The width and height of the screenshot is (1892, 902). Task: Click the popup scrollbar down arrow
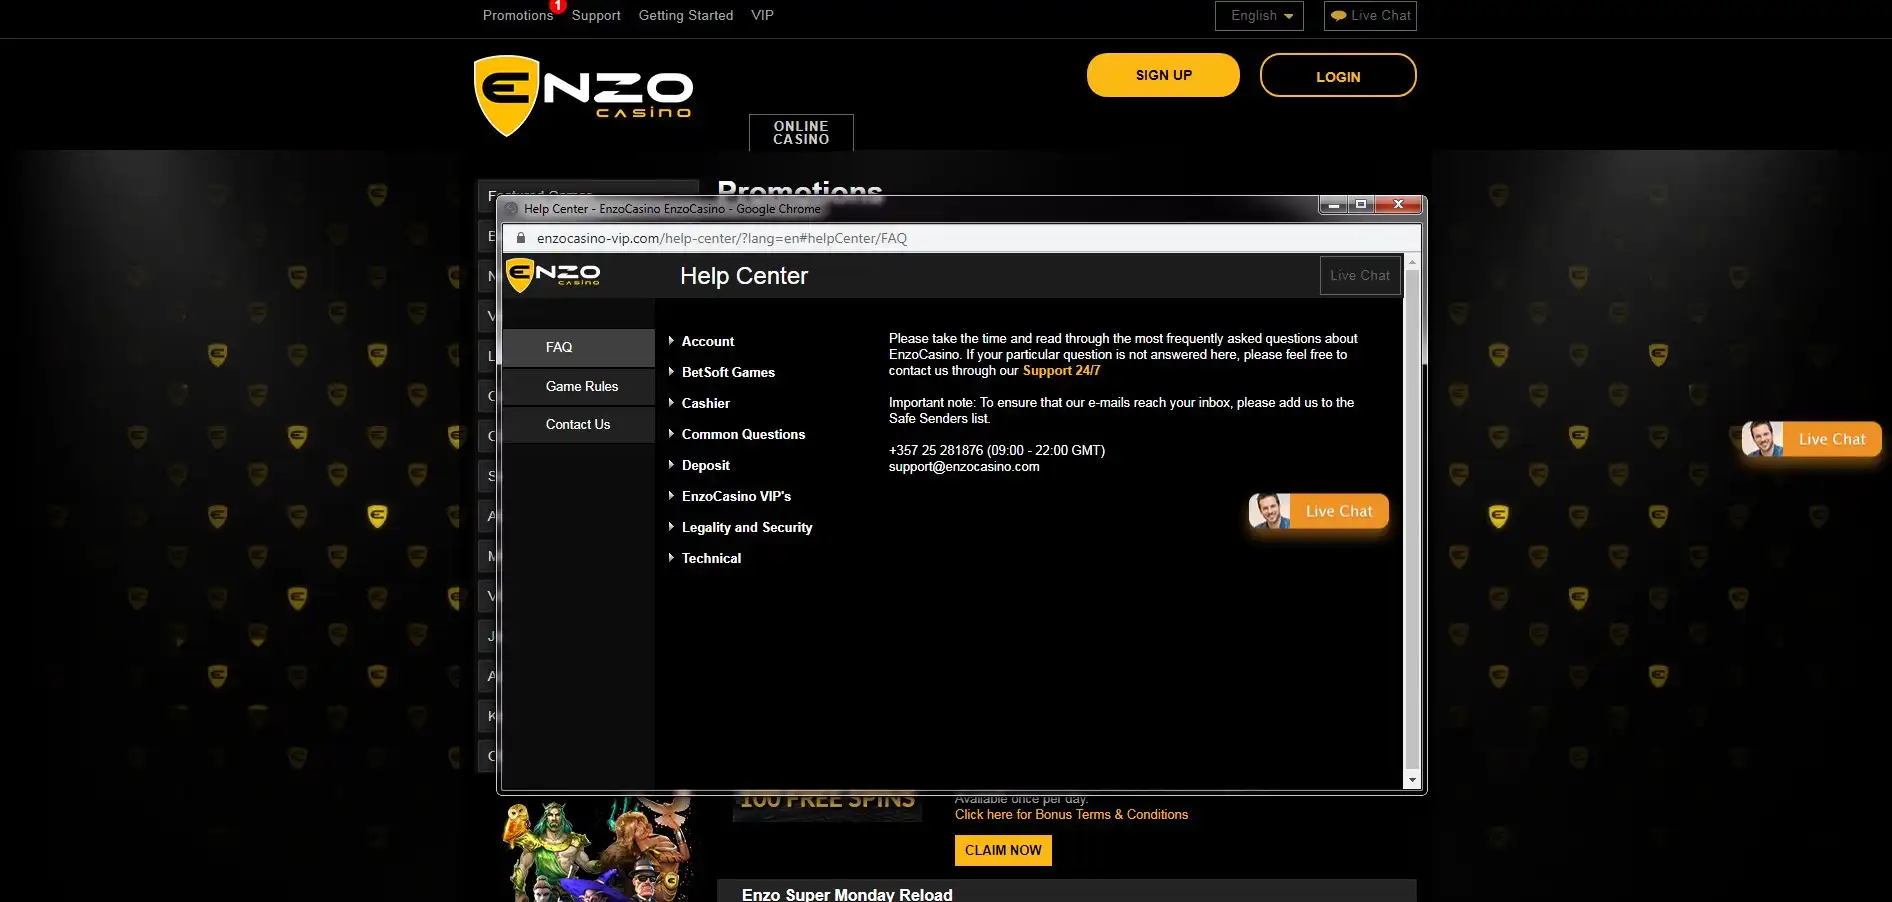(x=1412, y=779)
